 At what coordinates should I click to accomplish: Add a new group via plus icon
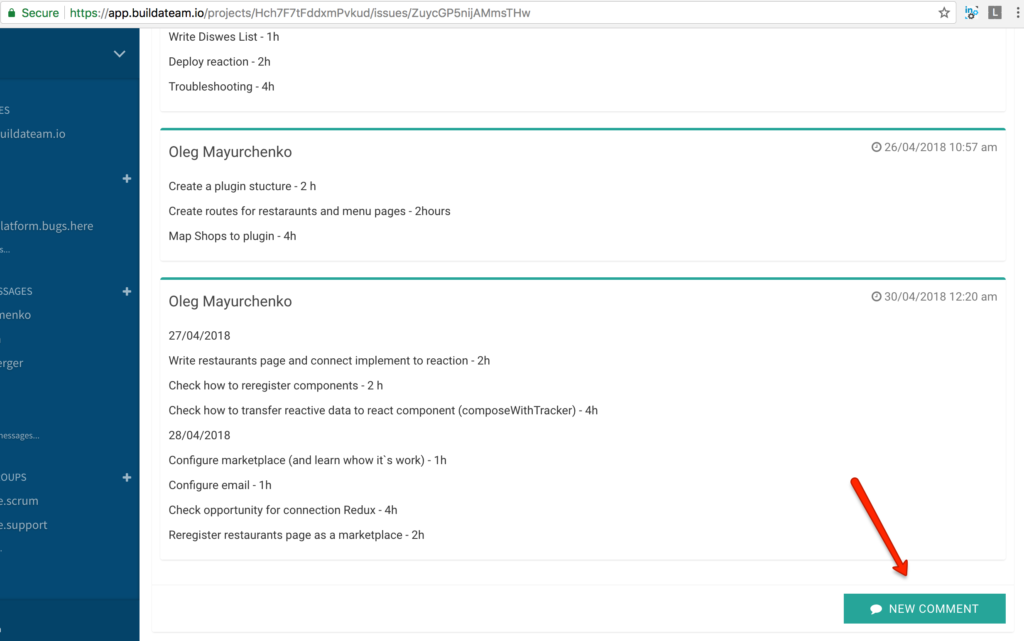click(127, 477)
